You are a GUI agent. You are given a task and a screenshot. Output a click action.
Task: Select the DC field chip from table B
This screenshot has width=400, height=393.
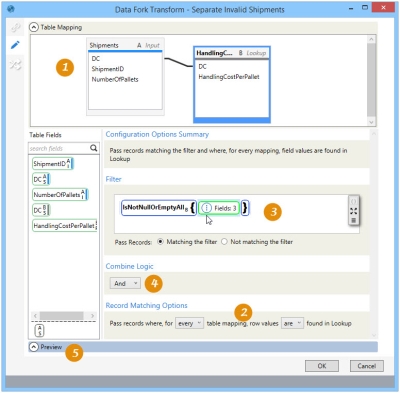point(41,210)
